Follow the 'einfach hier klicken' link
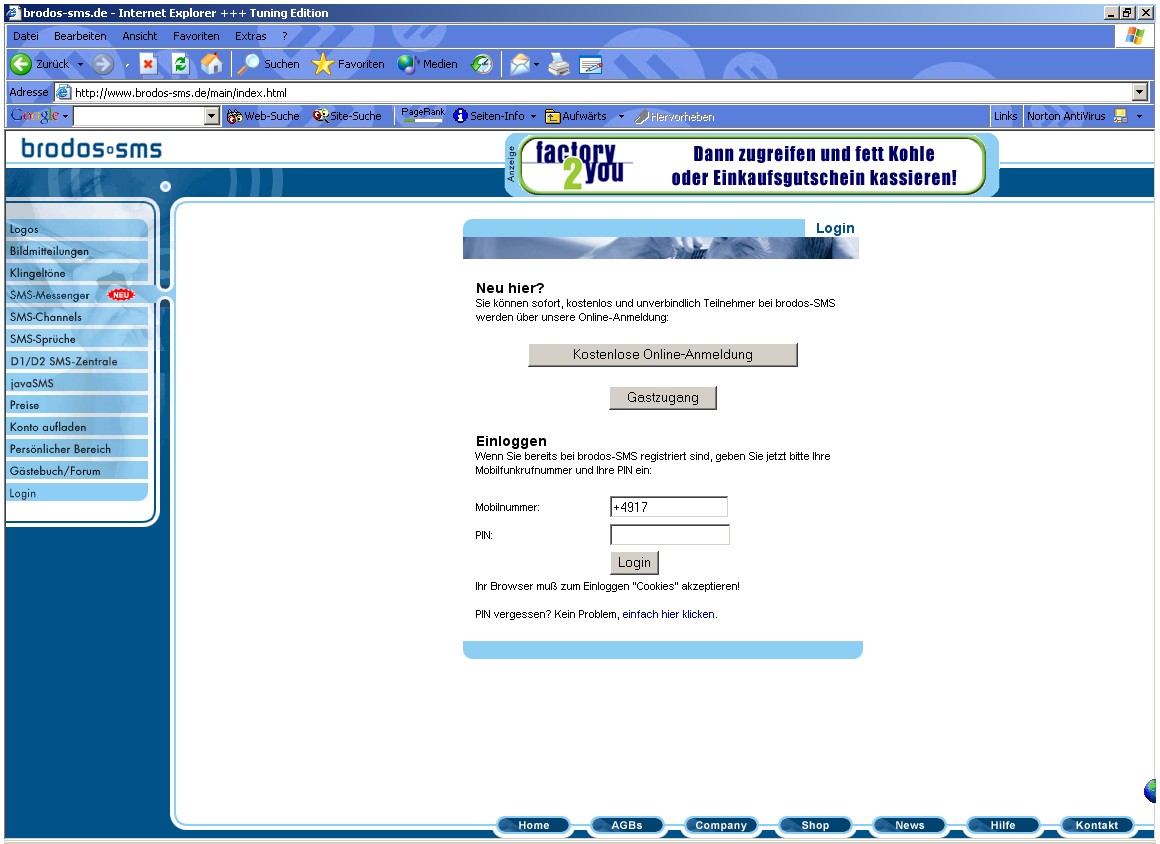Image resolution: width=1160 pixels, height=844 pixels. 669,615
